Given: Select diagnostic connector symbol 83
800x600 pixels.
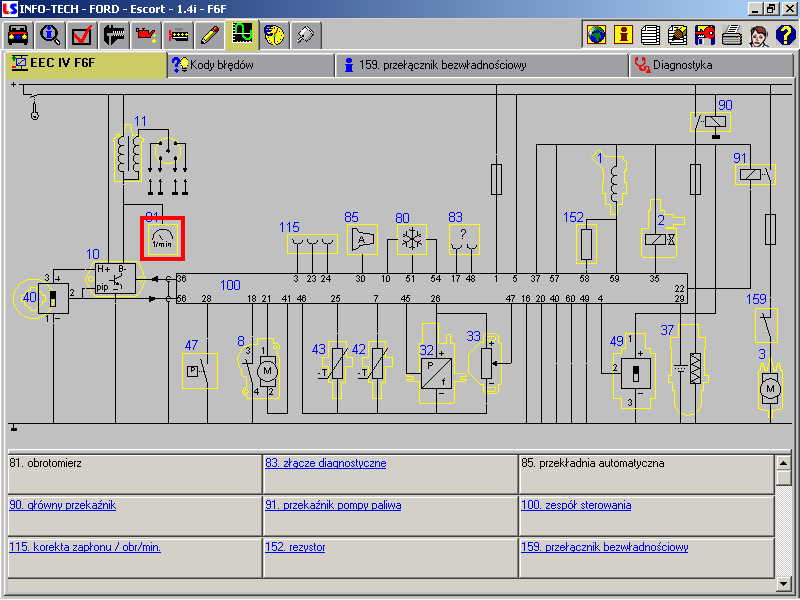Looking at the screenshot, I should [464, 239].
